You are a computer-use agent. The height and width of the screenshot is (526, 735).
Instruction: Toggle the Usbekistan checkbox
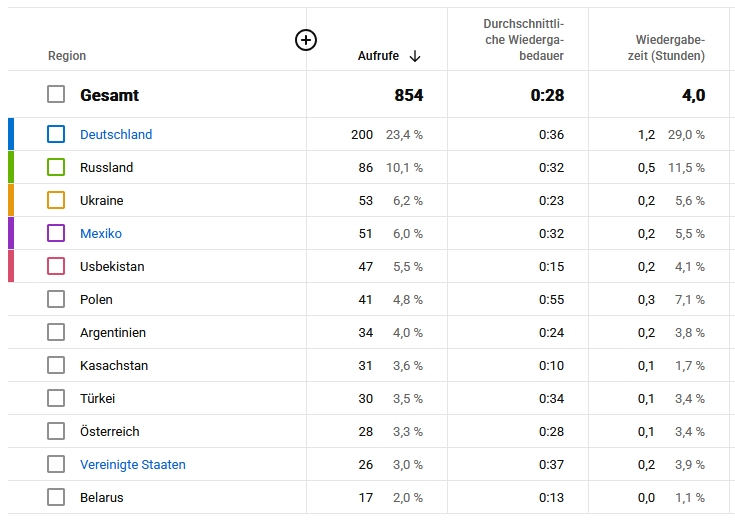pyautogui.click(x=56, y=266)
